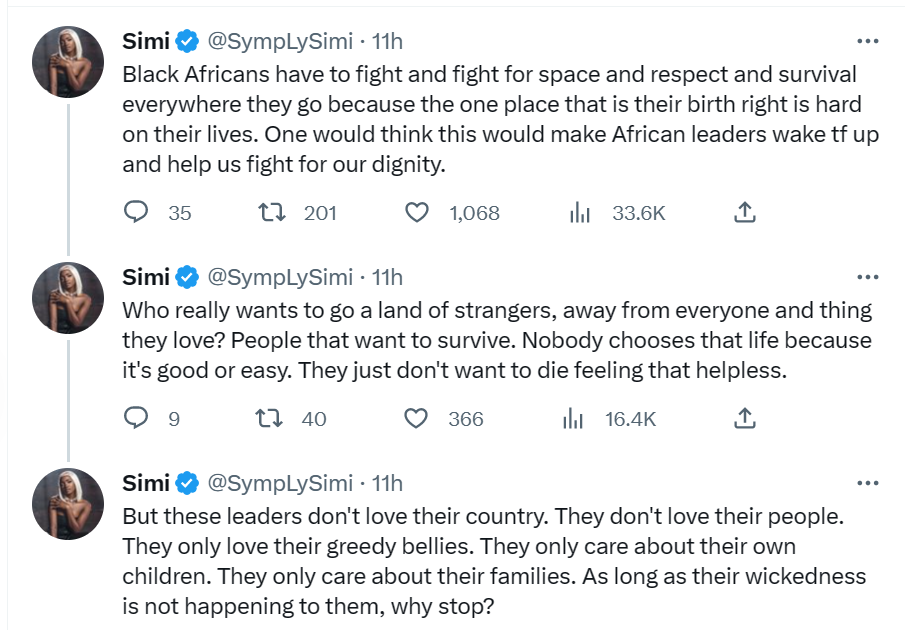Screen dimensions: 905x630
Task: Click the avatar on the third tweet
Action: coord(67,503)
